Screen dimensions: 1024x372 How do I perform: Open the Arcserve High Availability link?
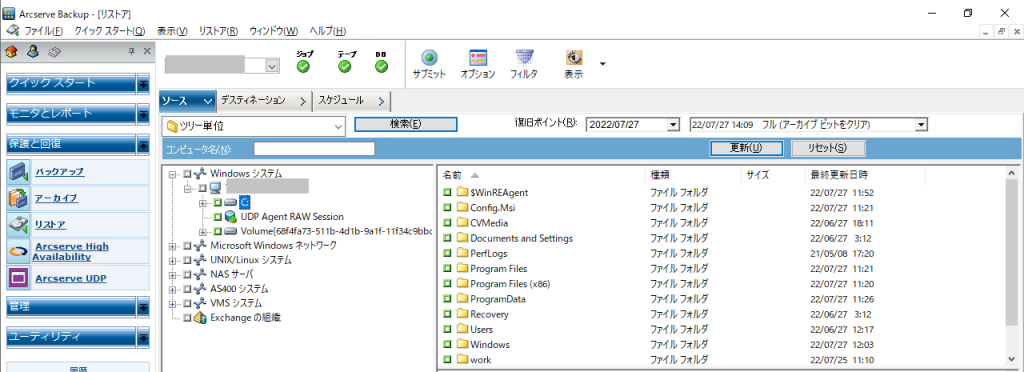(71, 252)
